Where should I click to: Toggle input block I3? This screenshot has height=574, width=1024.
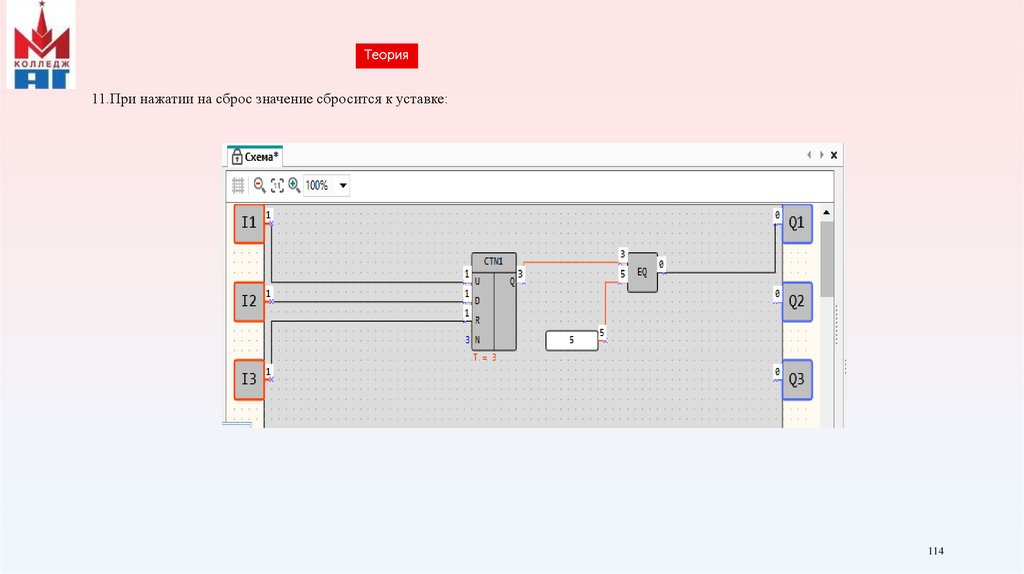pos(249,379)
